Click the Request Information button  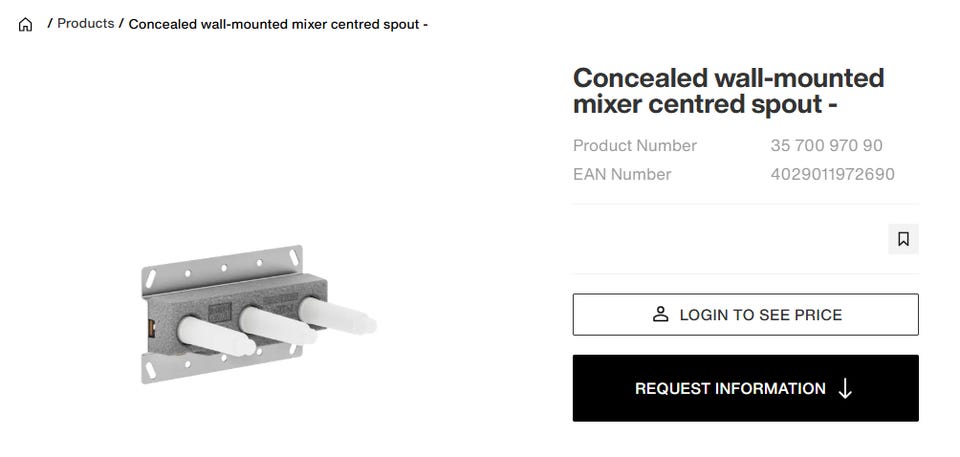point(745,388)
